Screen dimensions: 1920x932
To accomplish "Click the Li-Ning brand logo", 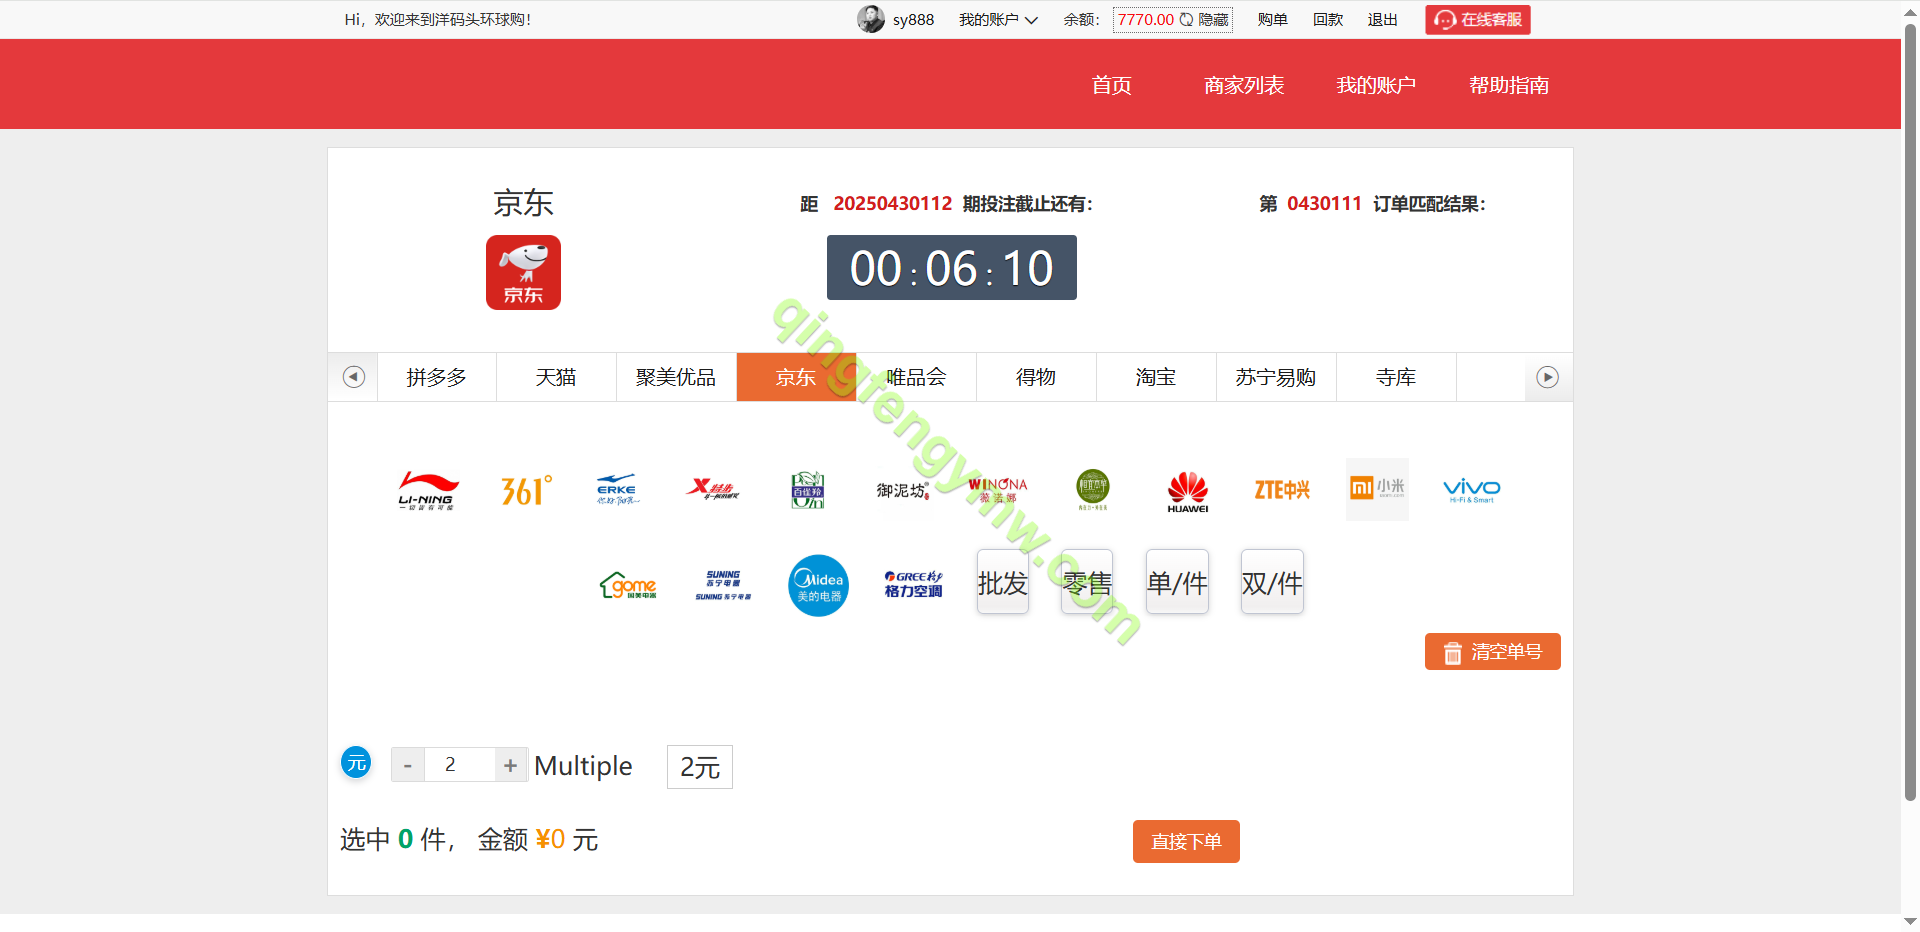I will pos(427,490).
